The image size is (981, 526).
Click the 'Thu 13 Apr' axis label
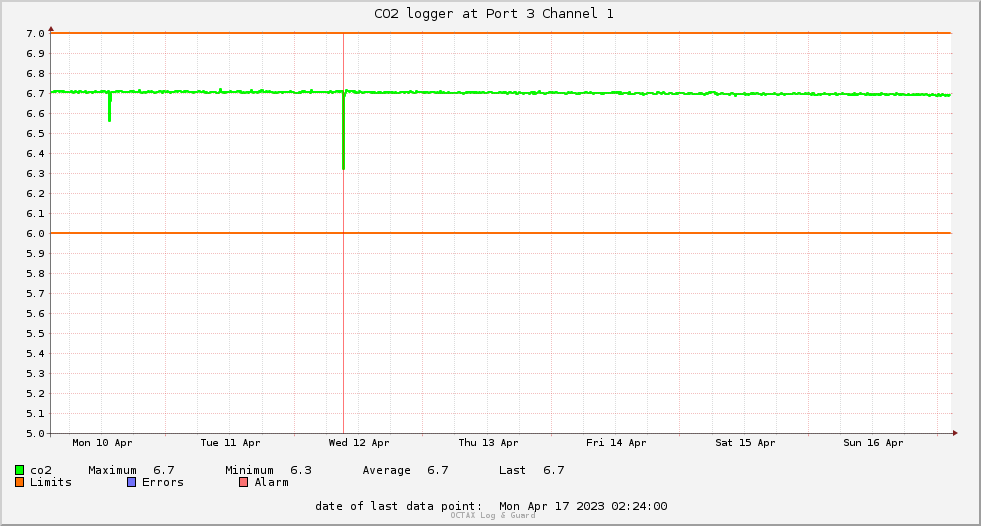point(488,443)
